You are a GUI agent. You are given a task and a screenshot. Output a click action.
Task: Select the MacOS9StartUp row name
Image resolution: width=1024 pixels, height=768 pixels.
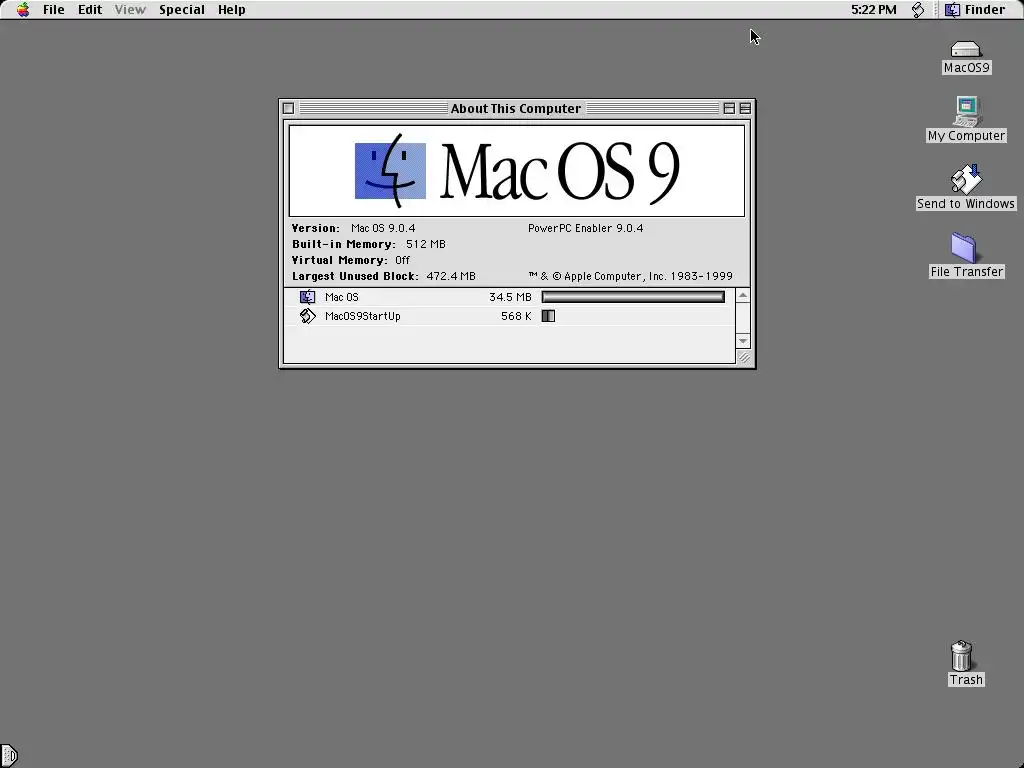tap(362, 316)
